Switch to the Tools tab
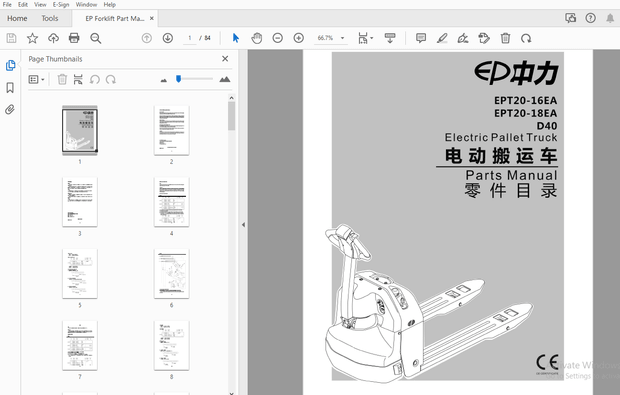The height and width of the screenshot is (395, 620). 50,18
